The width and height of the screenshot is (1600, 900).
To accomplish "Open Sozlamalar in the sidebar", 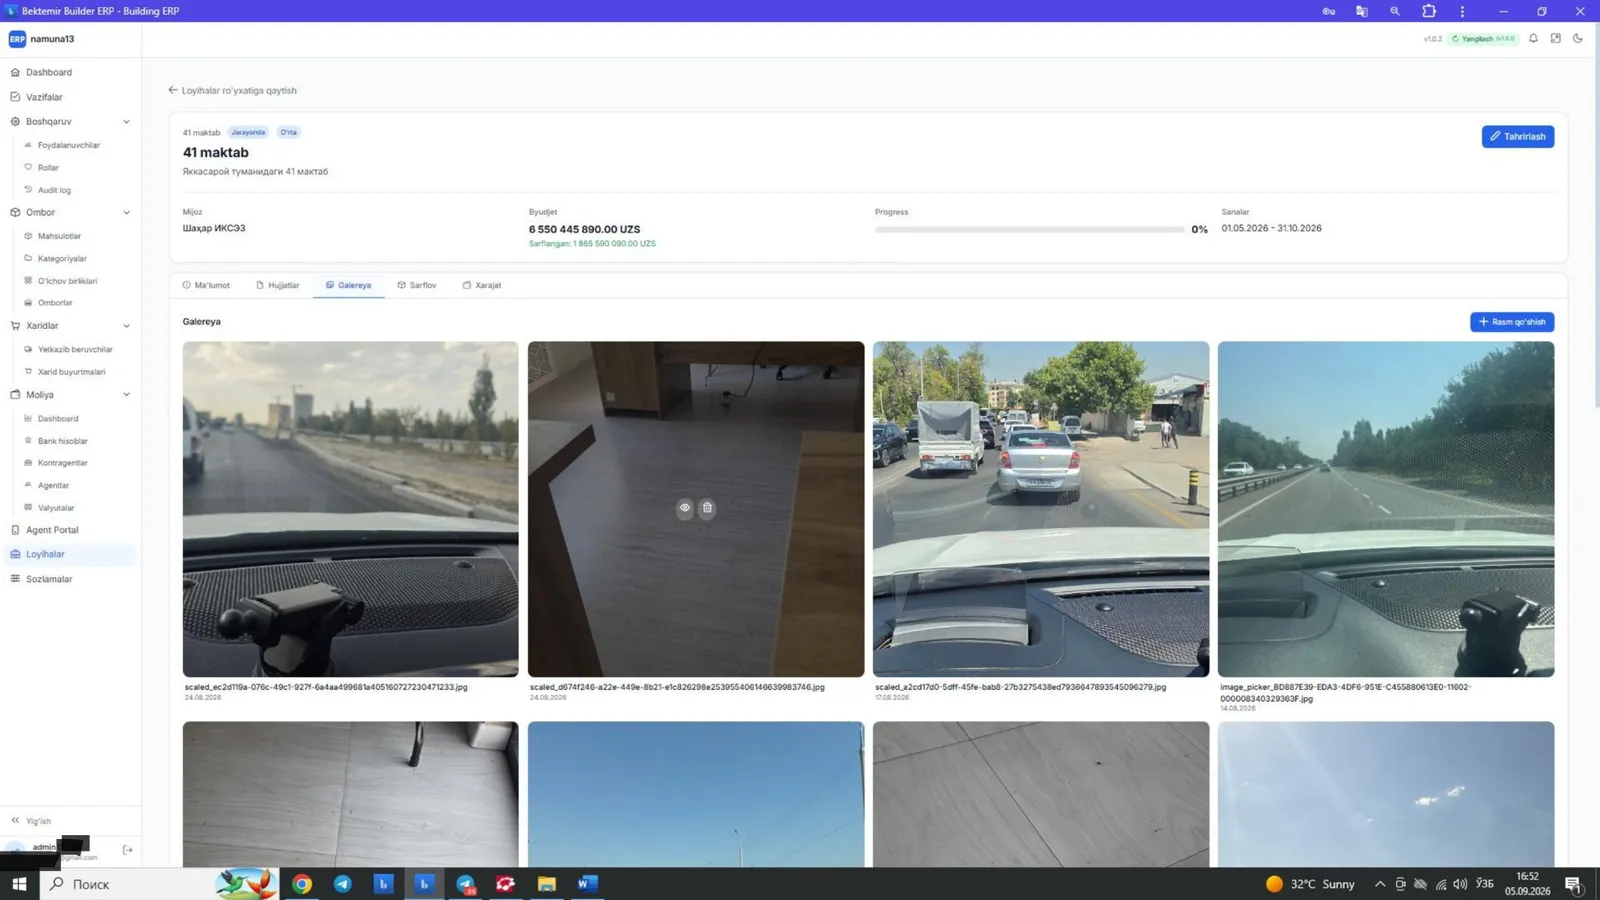I will [x=49, y=579].
